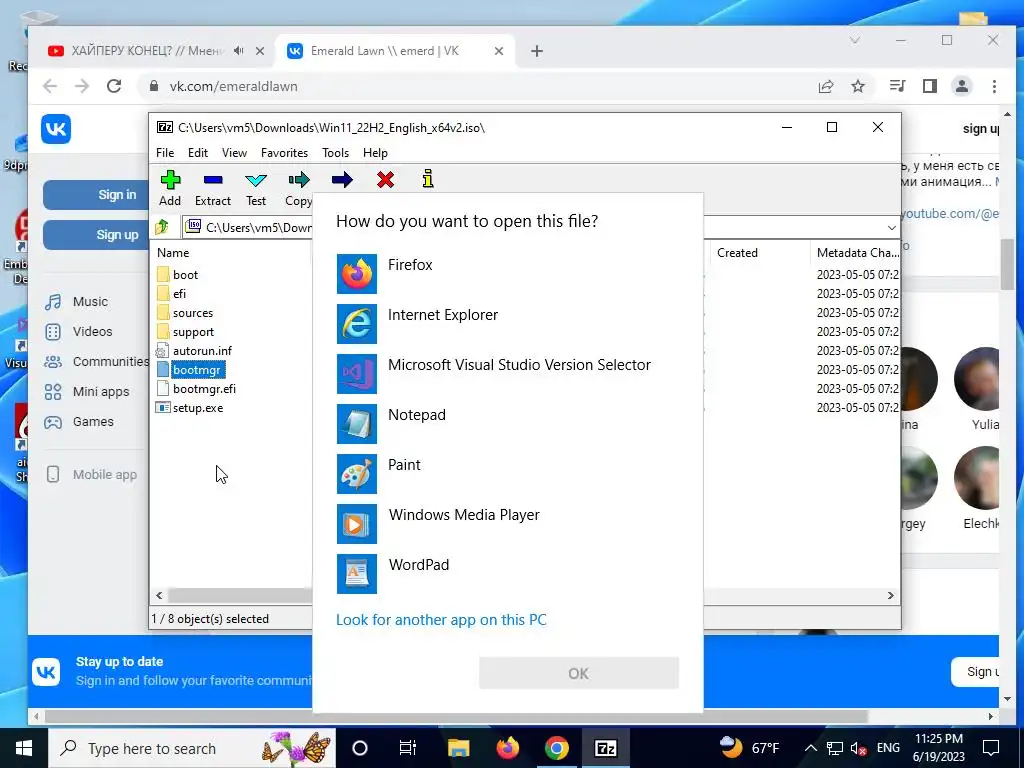The image size is (1024, 768).
Task: Click the VK Sign up button
Action: click(96, 234)
